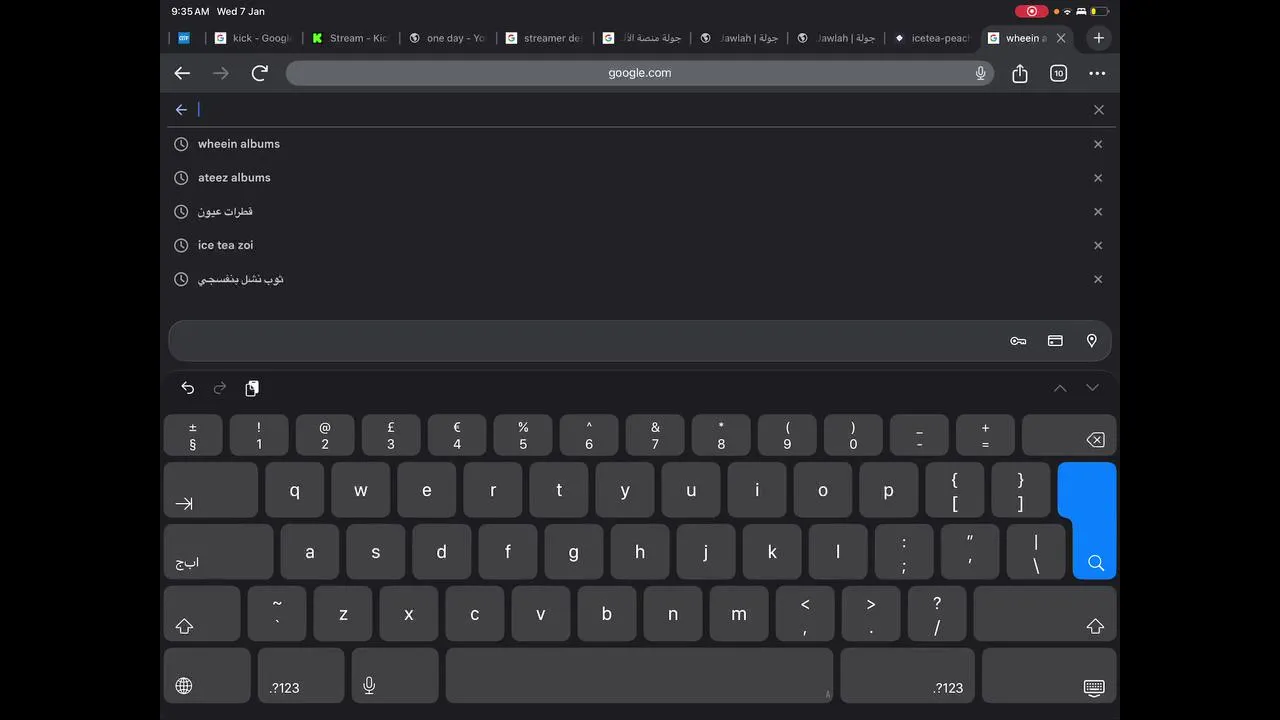Screen dimensions: 1280x720
Task: Switch to the "kick - Google" tab
Action: [252, 38]
